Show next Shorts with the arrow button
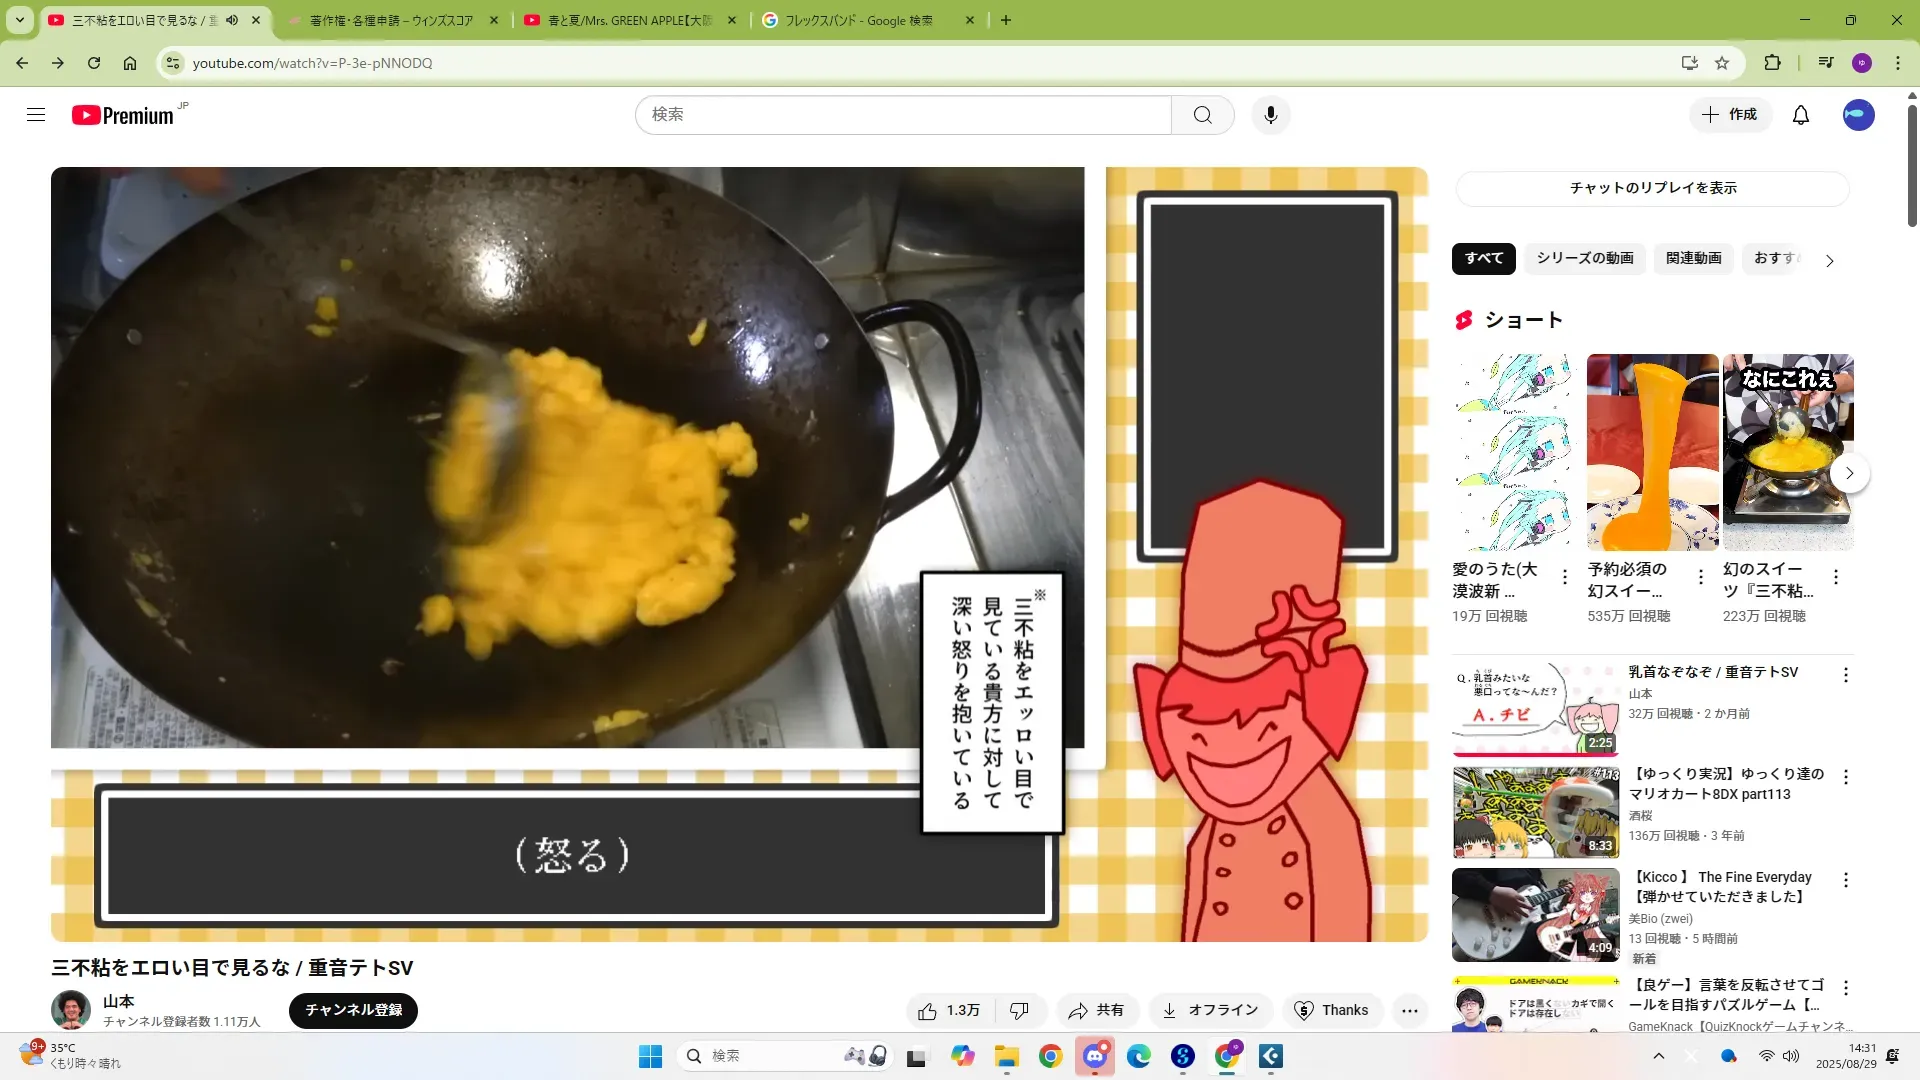 [1849, 473]
